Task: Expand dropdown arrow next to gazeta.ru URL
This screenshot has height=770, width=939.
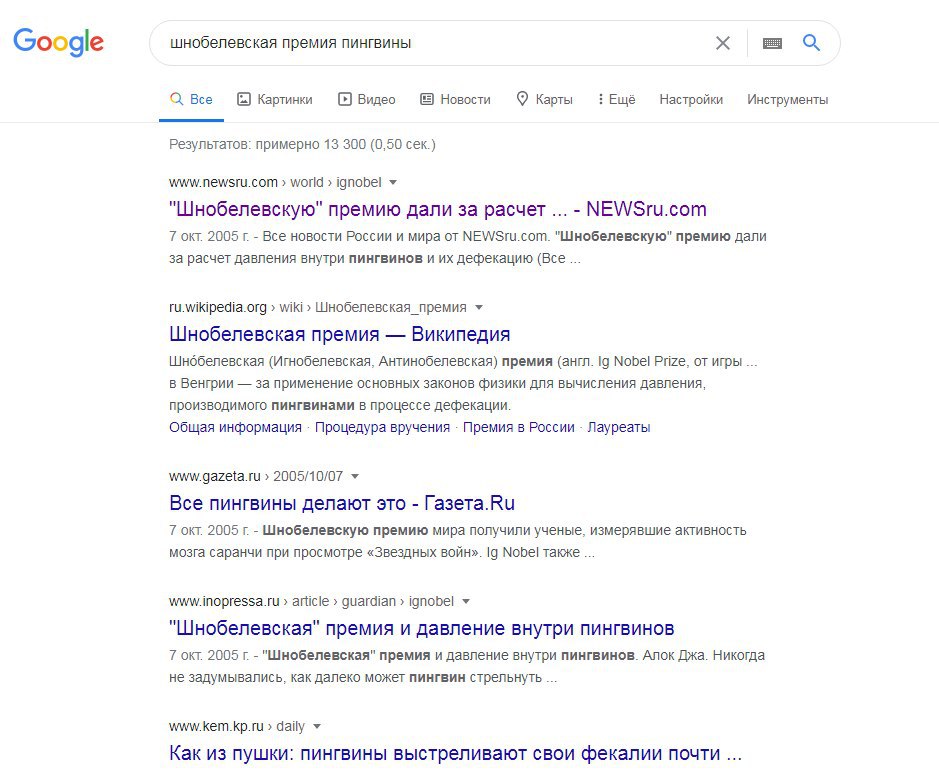Action: pyautogui.click(x=355, y=476)
